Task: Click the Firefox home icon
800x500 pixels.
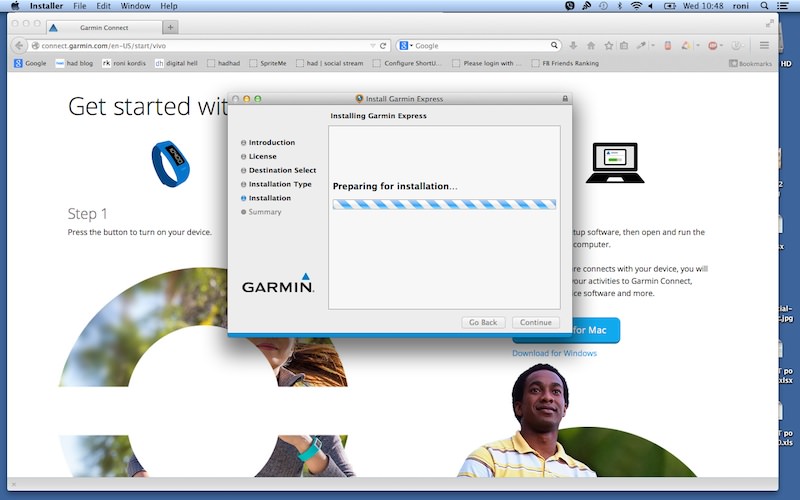Action: [591, 46]
